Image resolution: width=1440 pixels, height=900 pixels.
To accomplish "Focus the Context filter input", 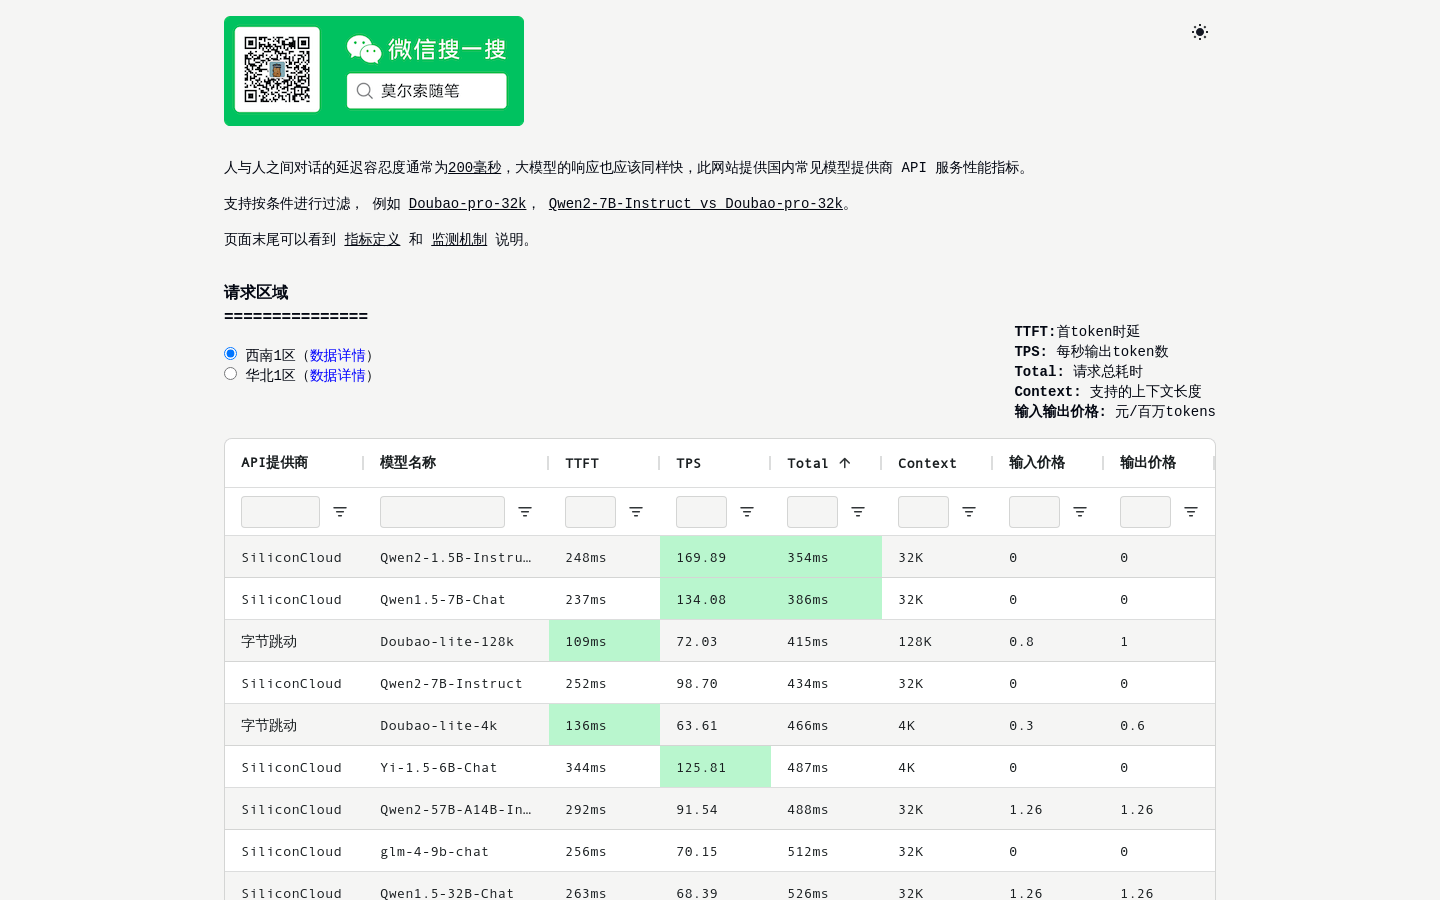I will [x=923, y=512].
